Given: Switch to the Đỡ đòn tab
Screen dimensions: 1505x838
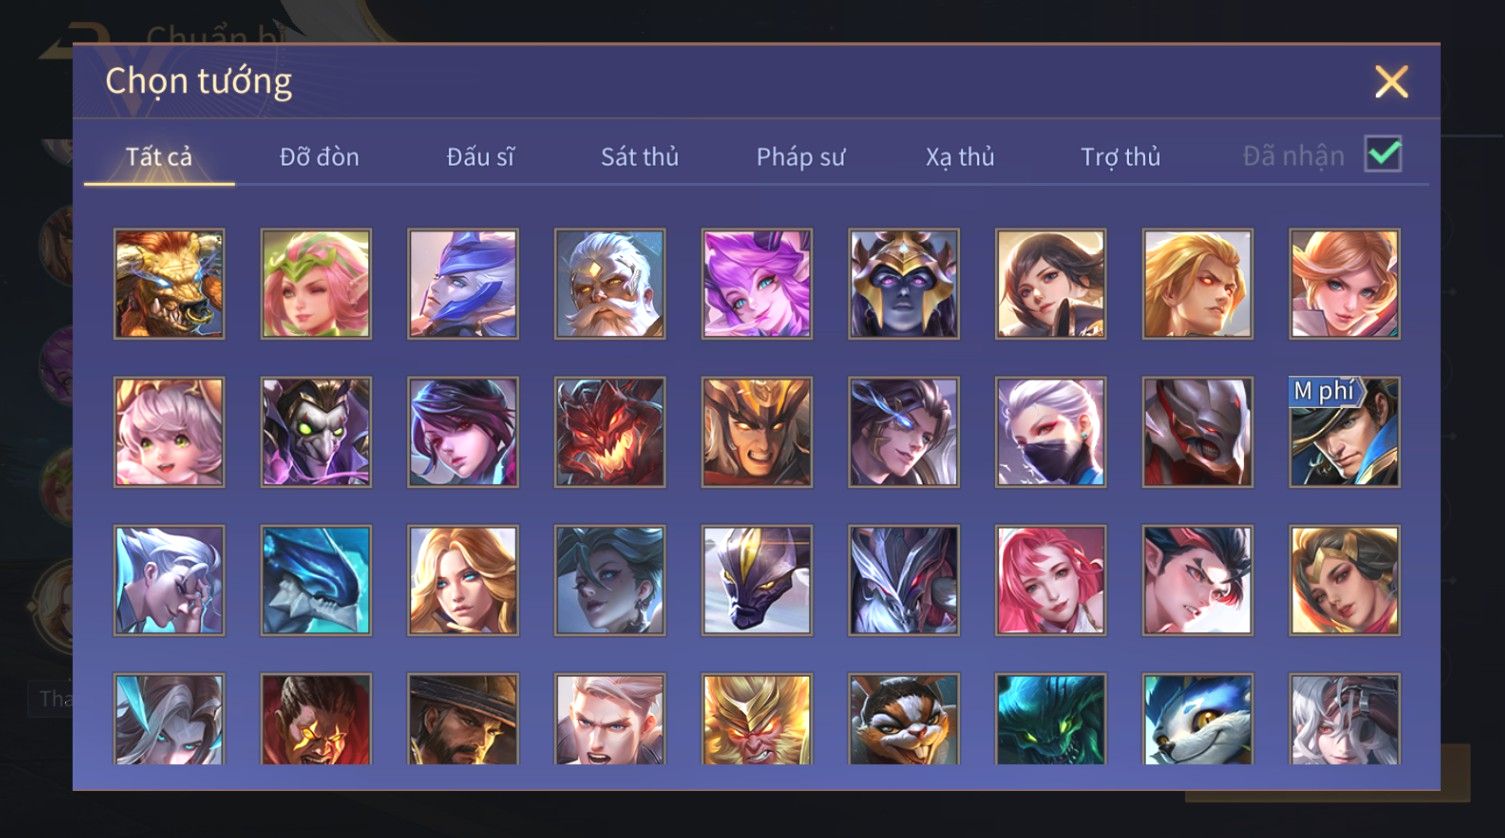Looking at the screenshot, I should click(319, 157).
